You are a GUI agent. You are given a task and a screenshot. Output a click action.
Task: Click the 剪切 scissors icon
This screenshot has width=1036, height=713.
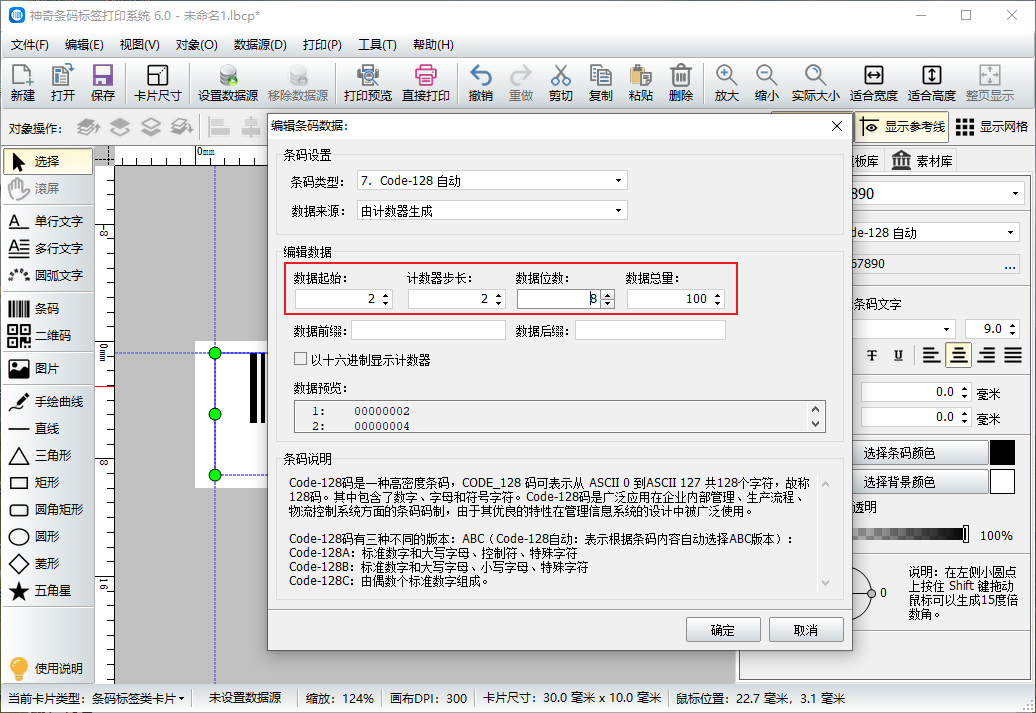[560, 83]
